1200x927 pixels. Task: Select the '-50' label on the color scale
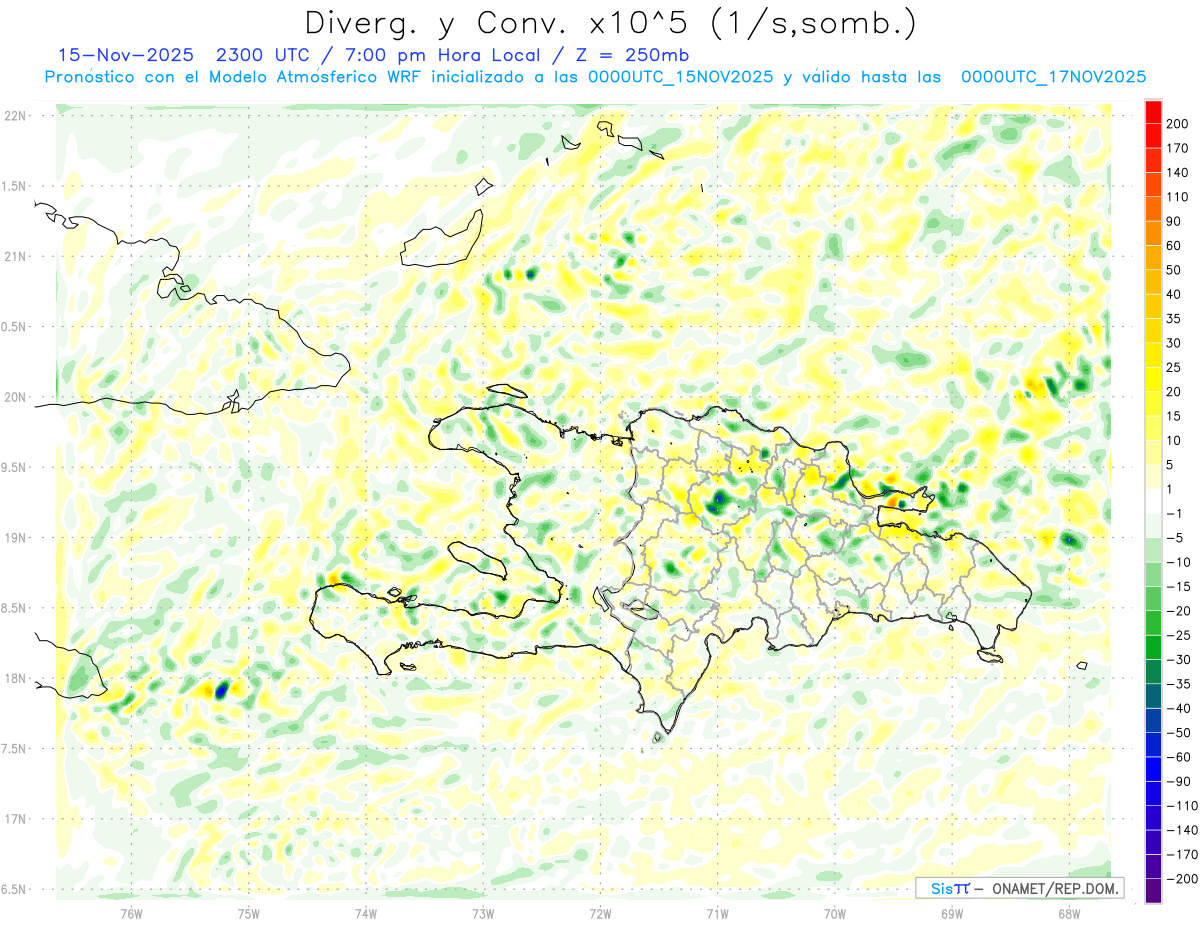coord(1178,733)
